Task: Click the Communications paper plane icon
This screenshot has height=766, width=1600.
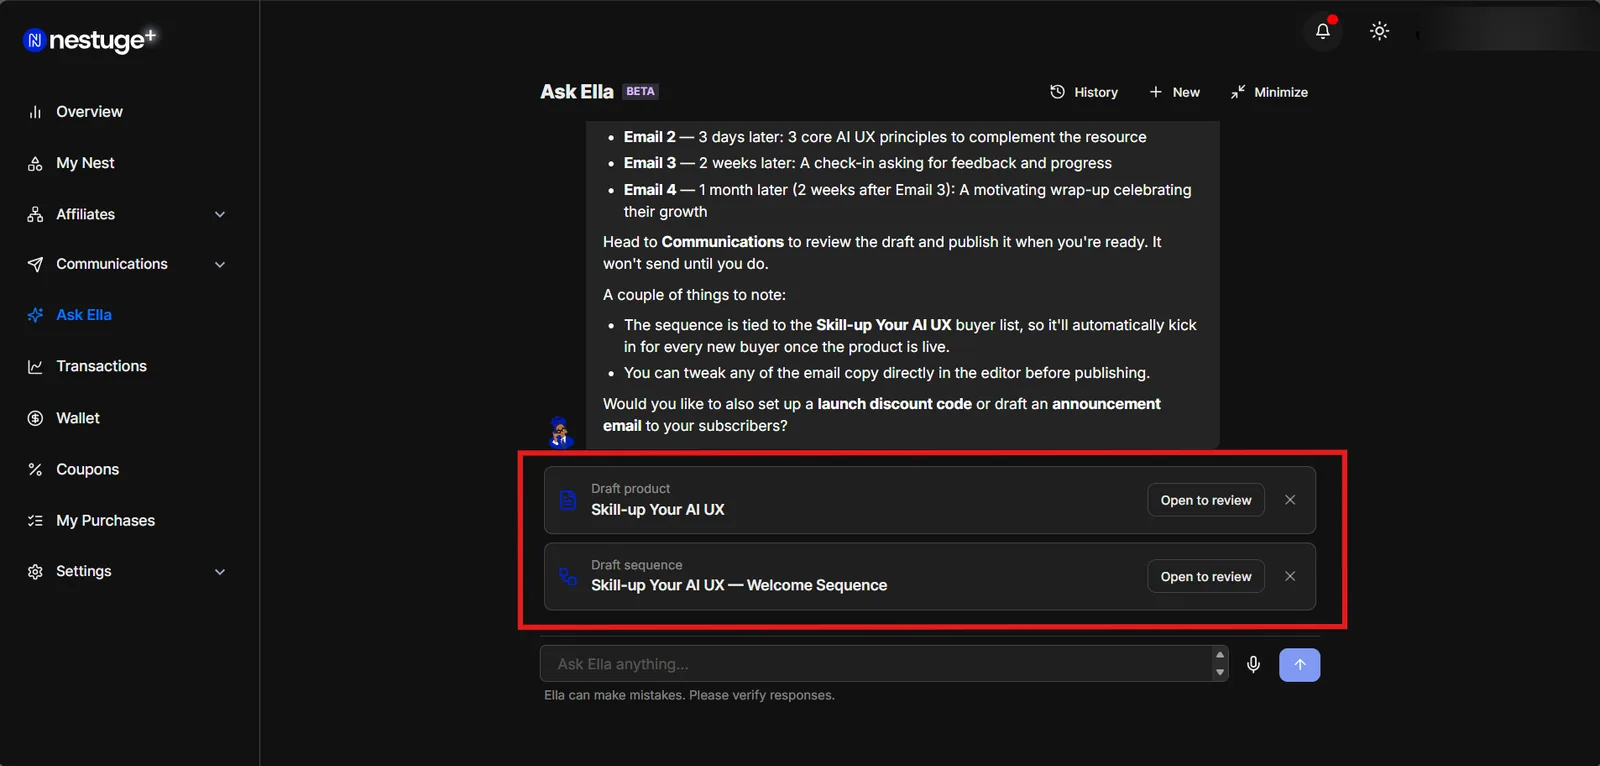Action: pyautogui.click(x=35, y=264)
